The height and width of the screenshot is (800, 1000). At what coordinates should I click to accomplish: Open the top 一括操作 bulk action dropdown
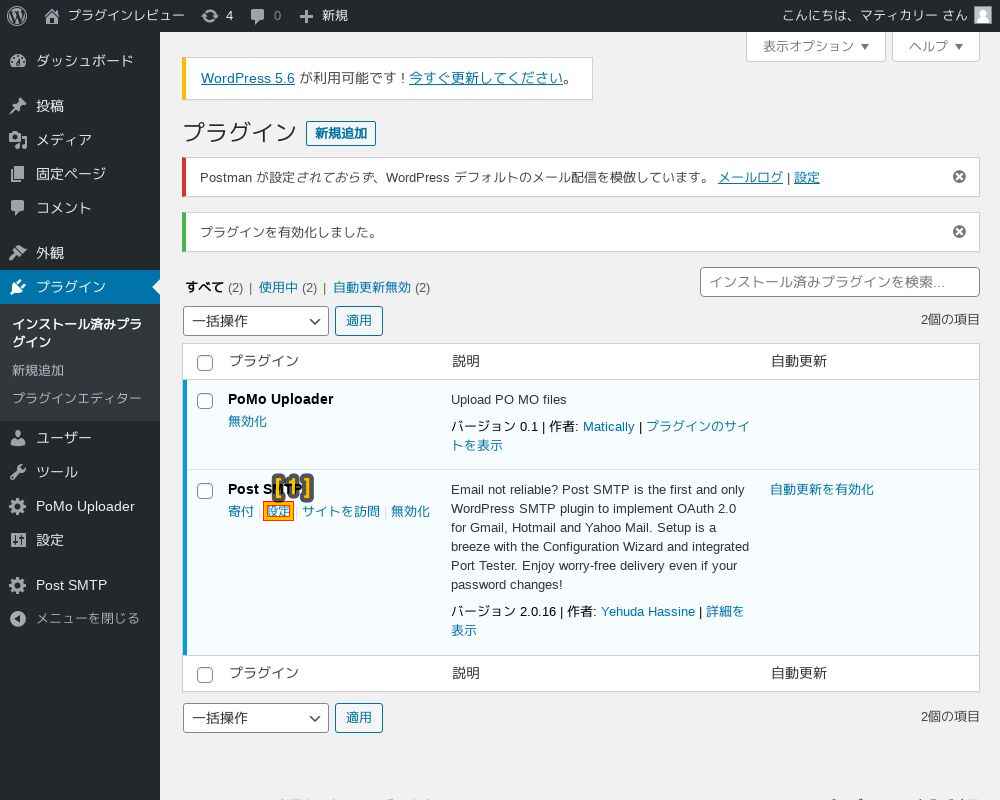click(256, 321)
